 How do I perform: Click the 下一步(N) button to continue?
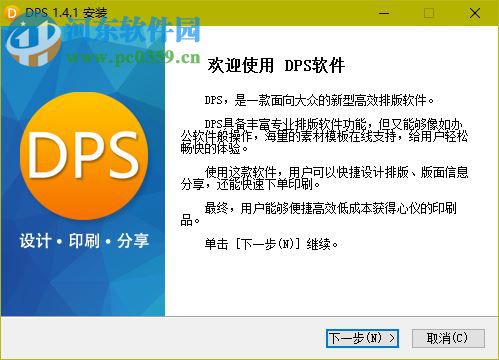coord(362,339)
